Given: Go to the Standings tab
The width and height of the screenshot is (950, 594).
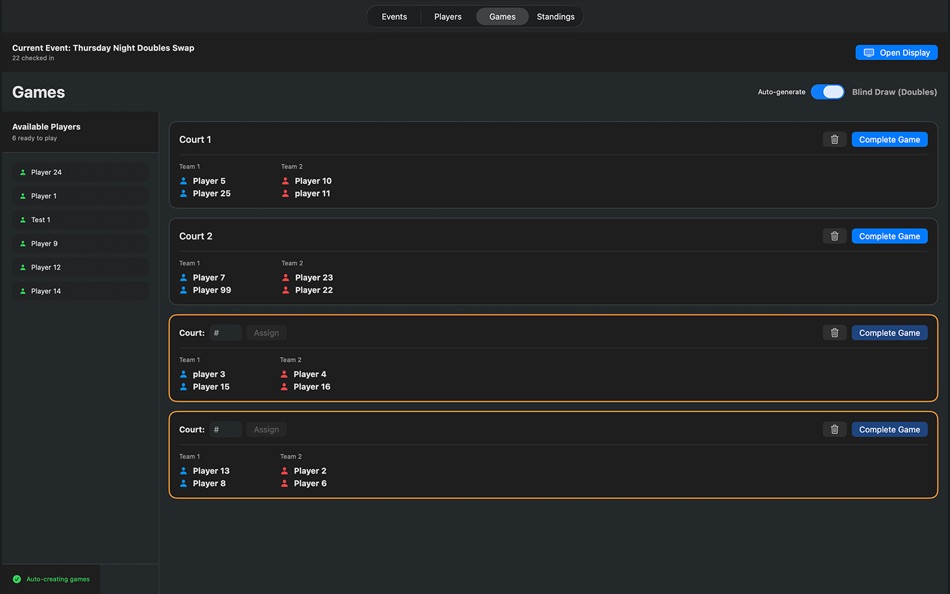Looking at the screenshot, I should point(556,16).
